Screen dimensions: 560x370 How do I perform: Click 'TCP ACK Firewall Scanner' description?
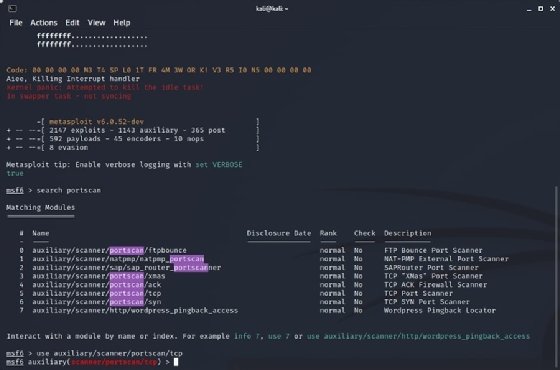tap(435, 285)
